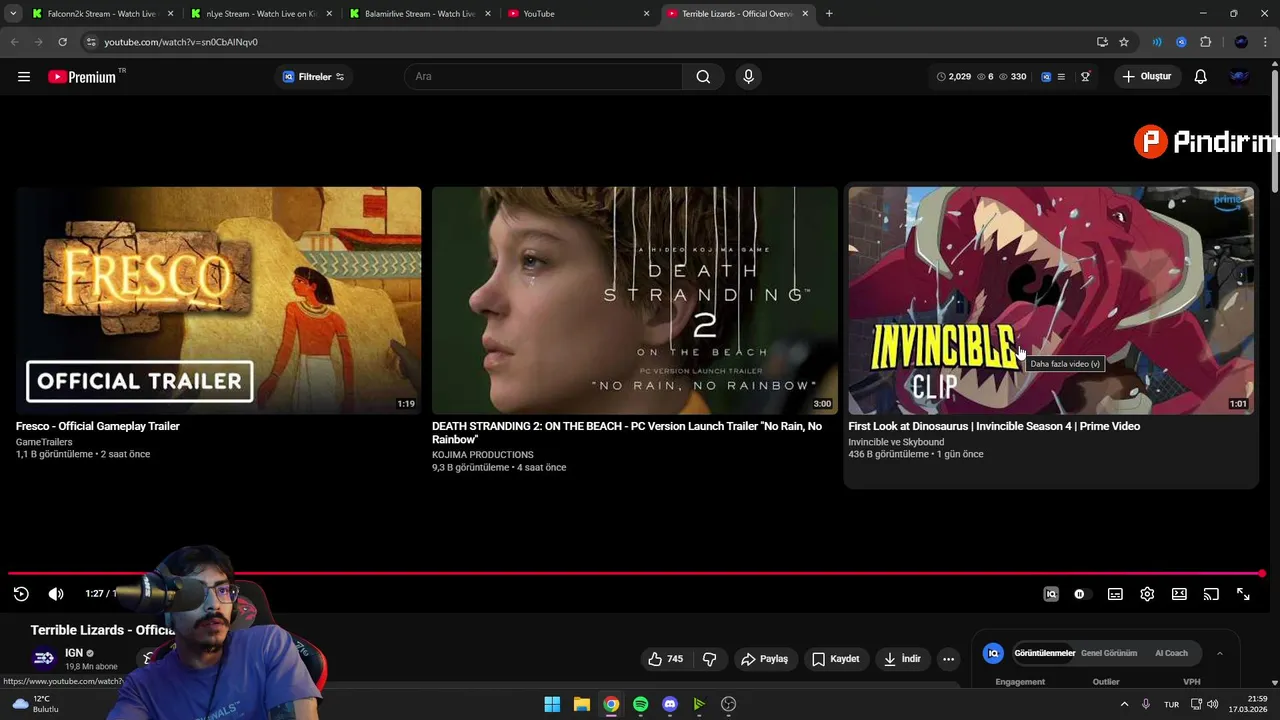The image size is (1280, 720).
Task: Collapse the vidIQ panel chevron
Action: coord(1219,653)
